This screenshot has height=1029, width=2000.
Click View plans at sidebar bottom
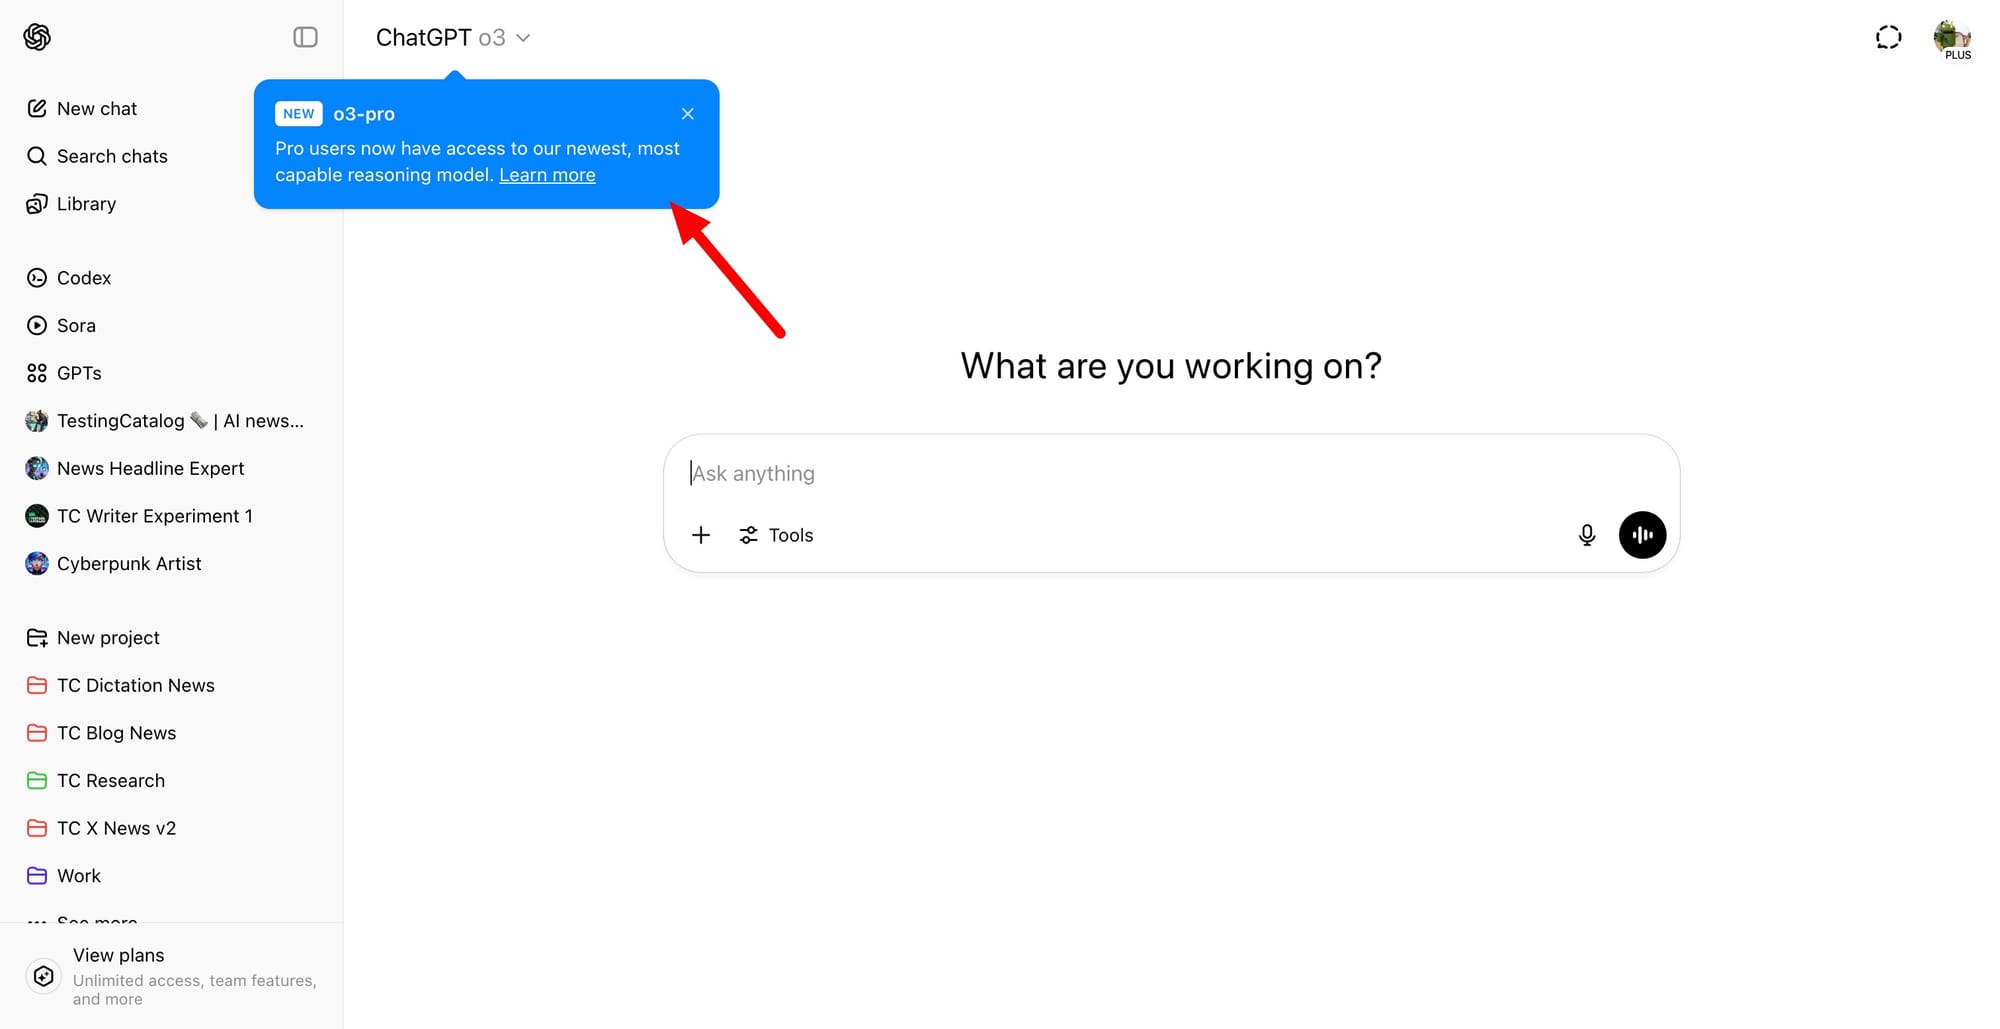point(172,976)
